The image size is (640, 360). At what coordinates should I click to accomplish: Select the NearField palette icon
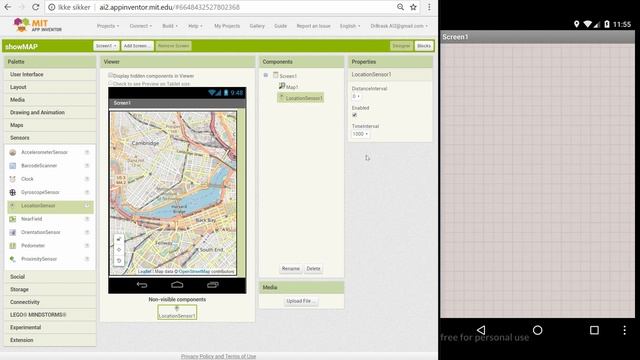coord(13,219)
